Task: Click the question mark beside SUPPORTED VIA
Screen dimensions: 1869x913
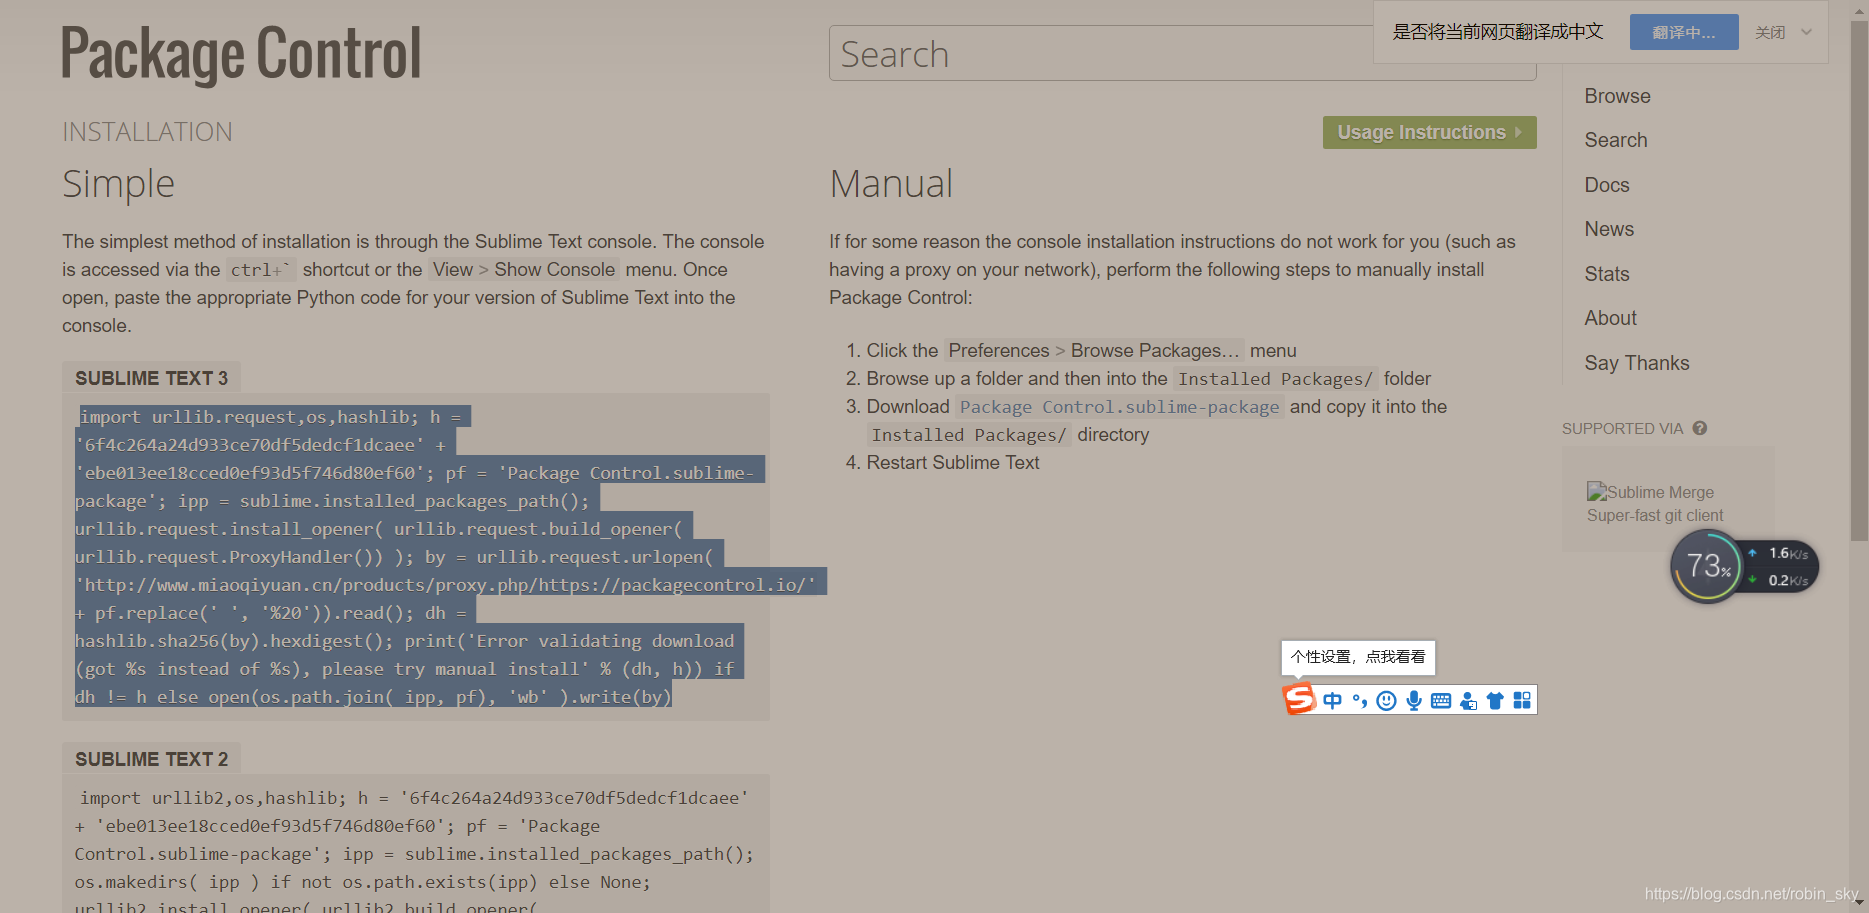Action: pyautogui.click(x=1700, y=428)
